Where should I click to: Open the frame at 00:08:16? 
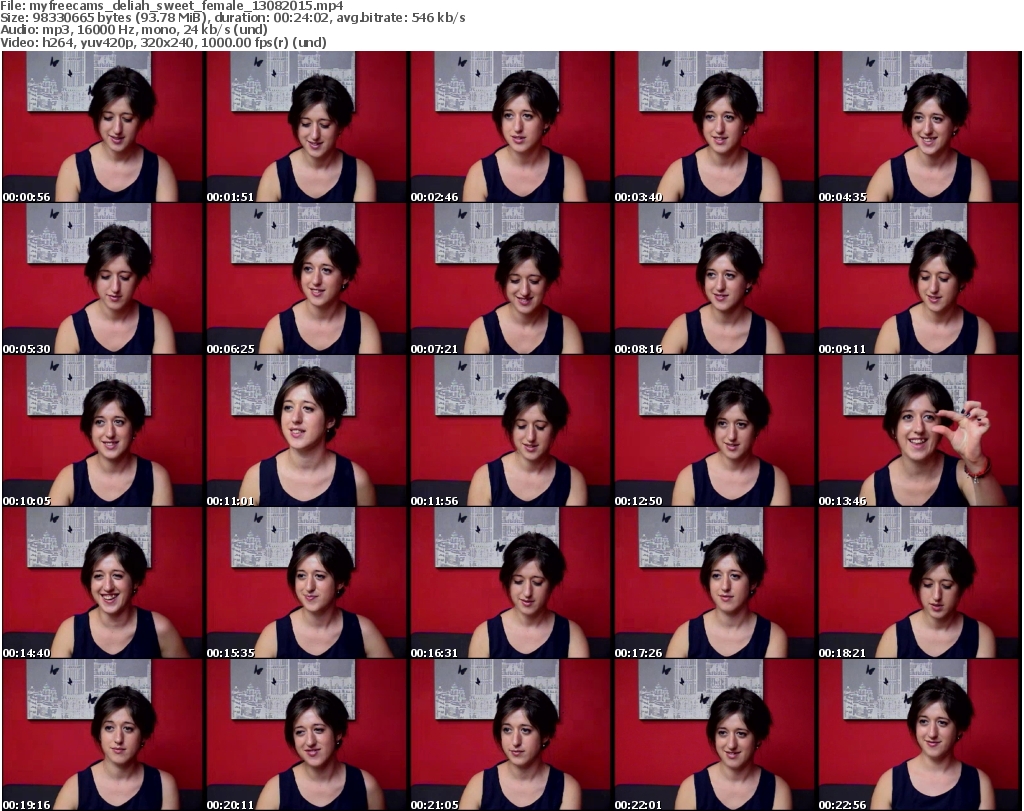pos(714,279)
